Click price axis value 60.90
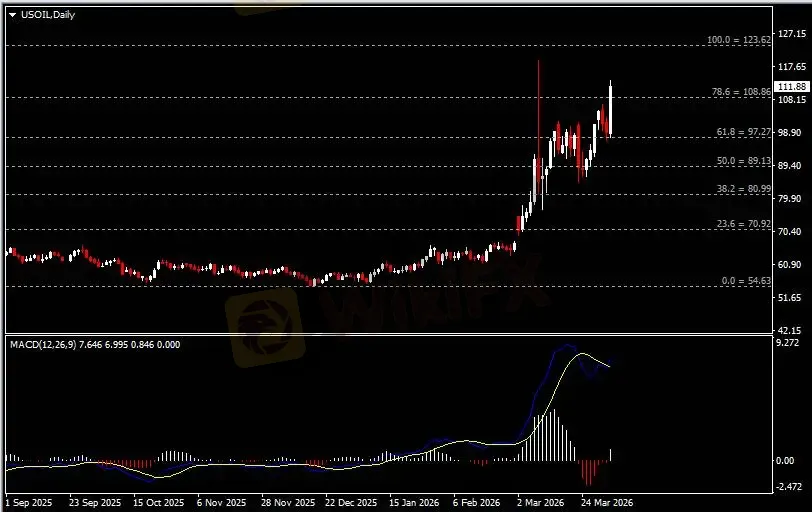This screenshot has width=812, height=512. click(790, 265)
